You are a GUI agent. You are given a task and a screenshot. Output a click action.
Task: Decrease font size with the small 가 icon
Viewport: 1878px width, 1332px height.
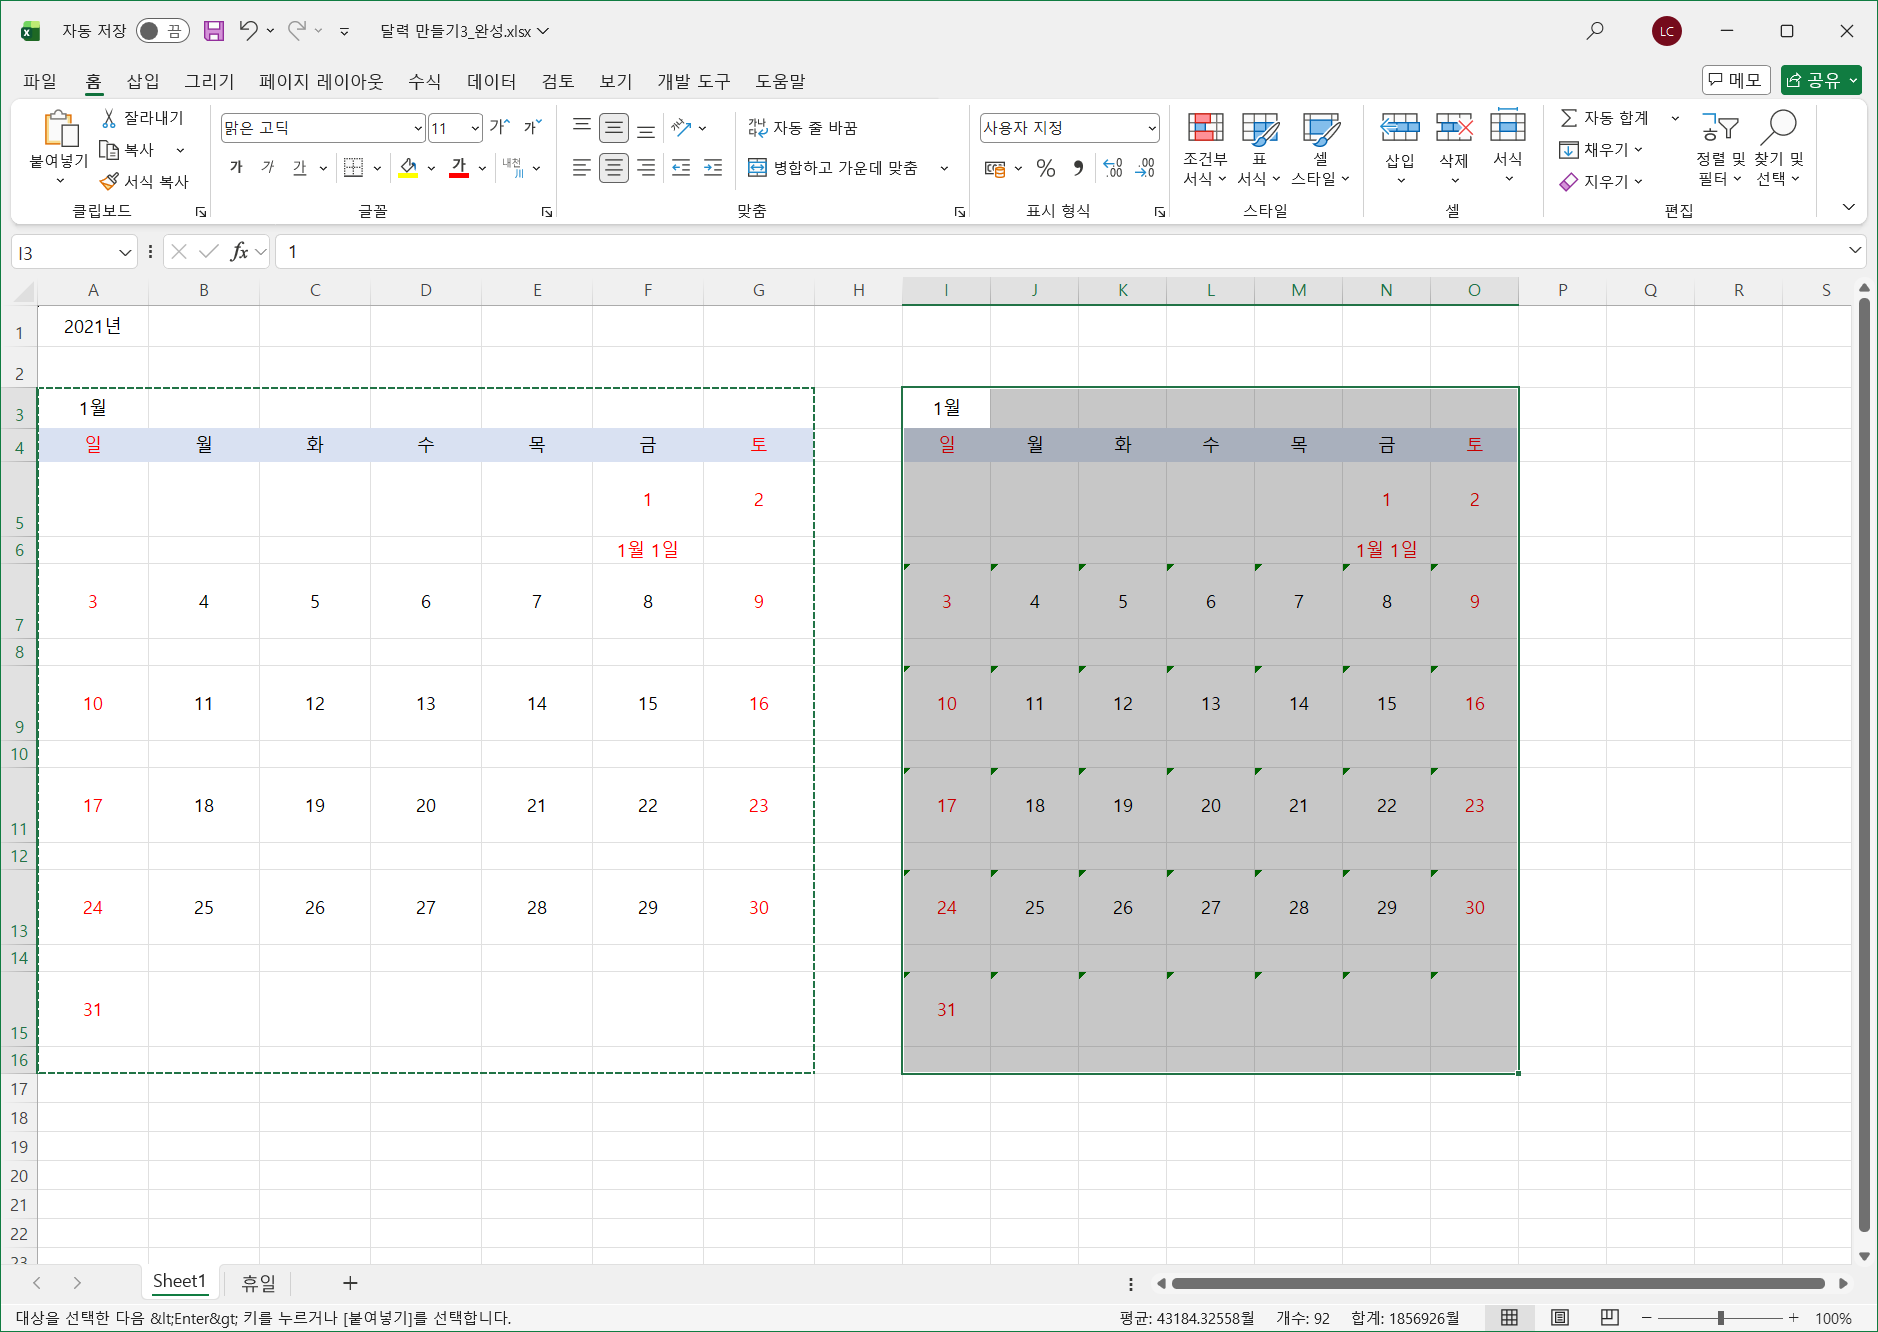[532, 127]
